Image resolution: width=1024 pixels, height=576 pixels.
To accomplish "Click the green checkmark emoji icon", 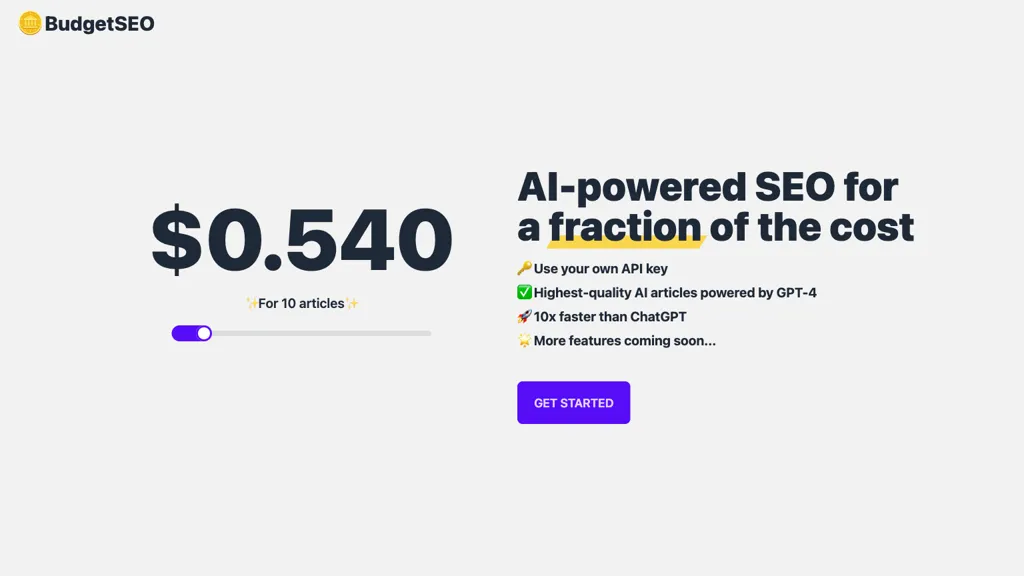I will pyautogui.click(x=524, y=293).
